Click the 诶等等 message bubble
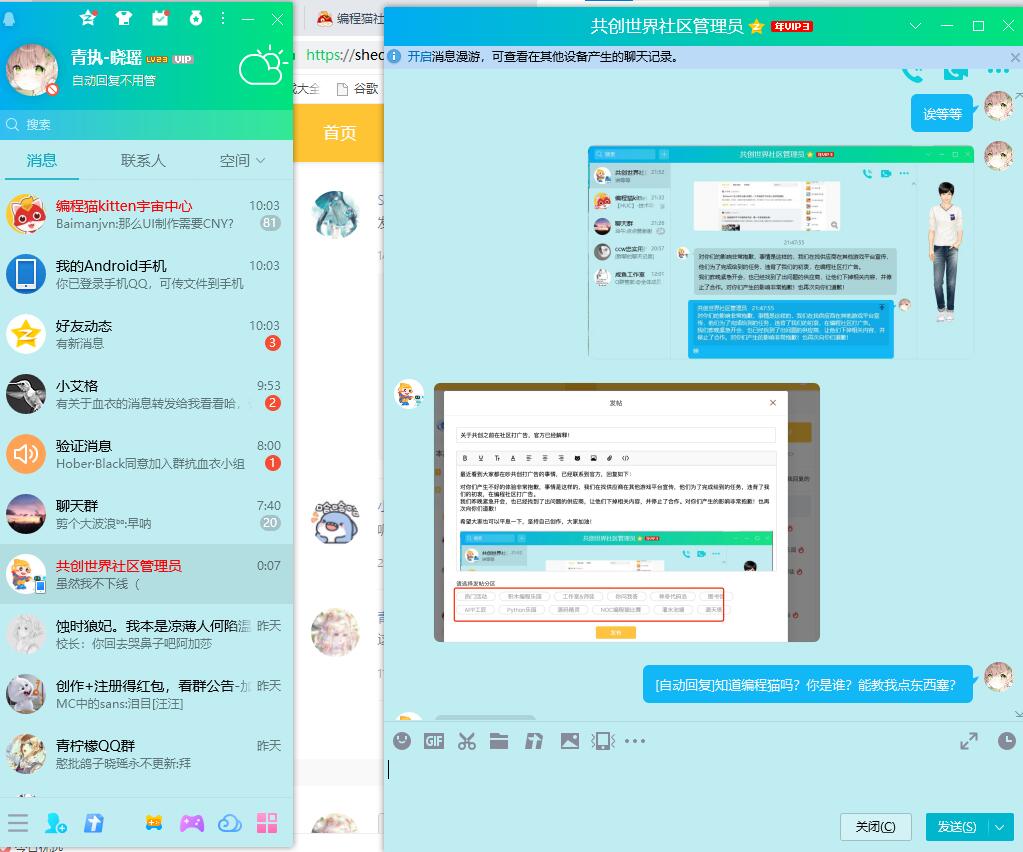The image size is (1023, 852). coord(942,114)
